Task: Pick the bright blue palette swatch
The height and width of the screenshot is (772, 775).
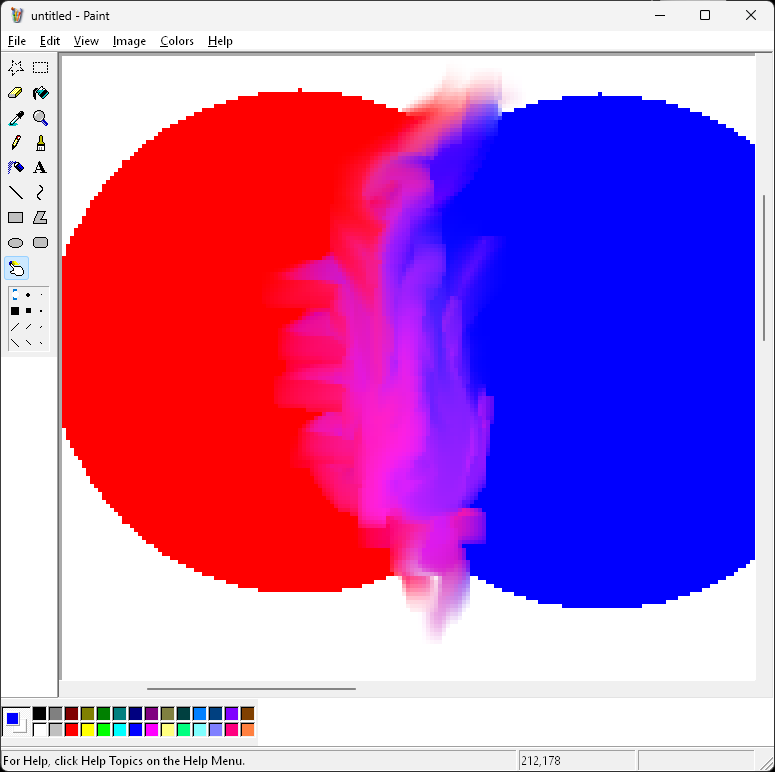Action: [x=135, y=729]
